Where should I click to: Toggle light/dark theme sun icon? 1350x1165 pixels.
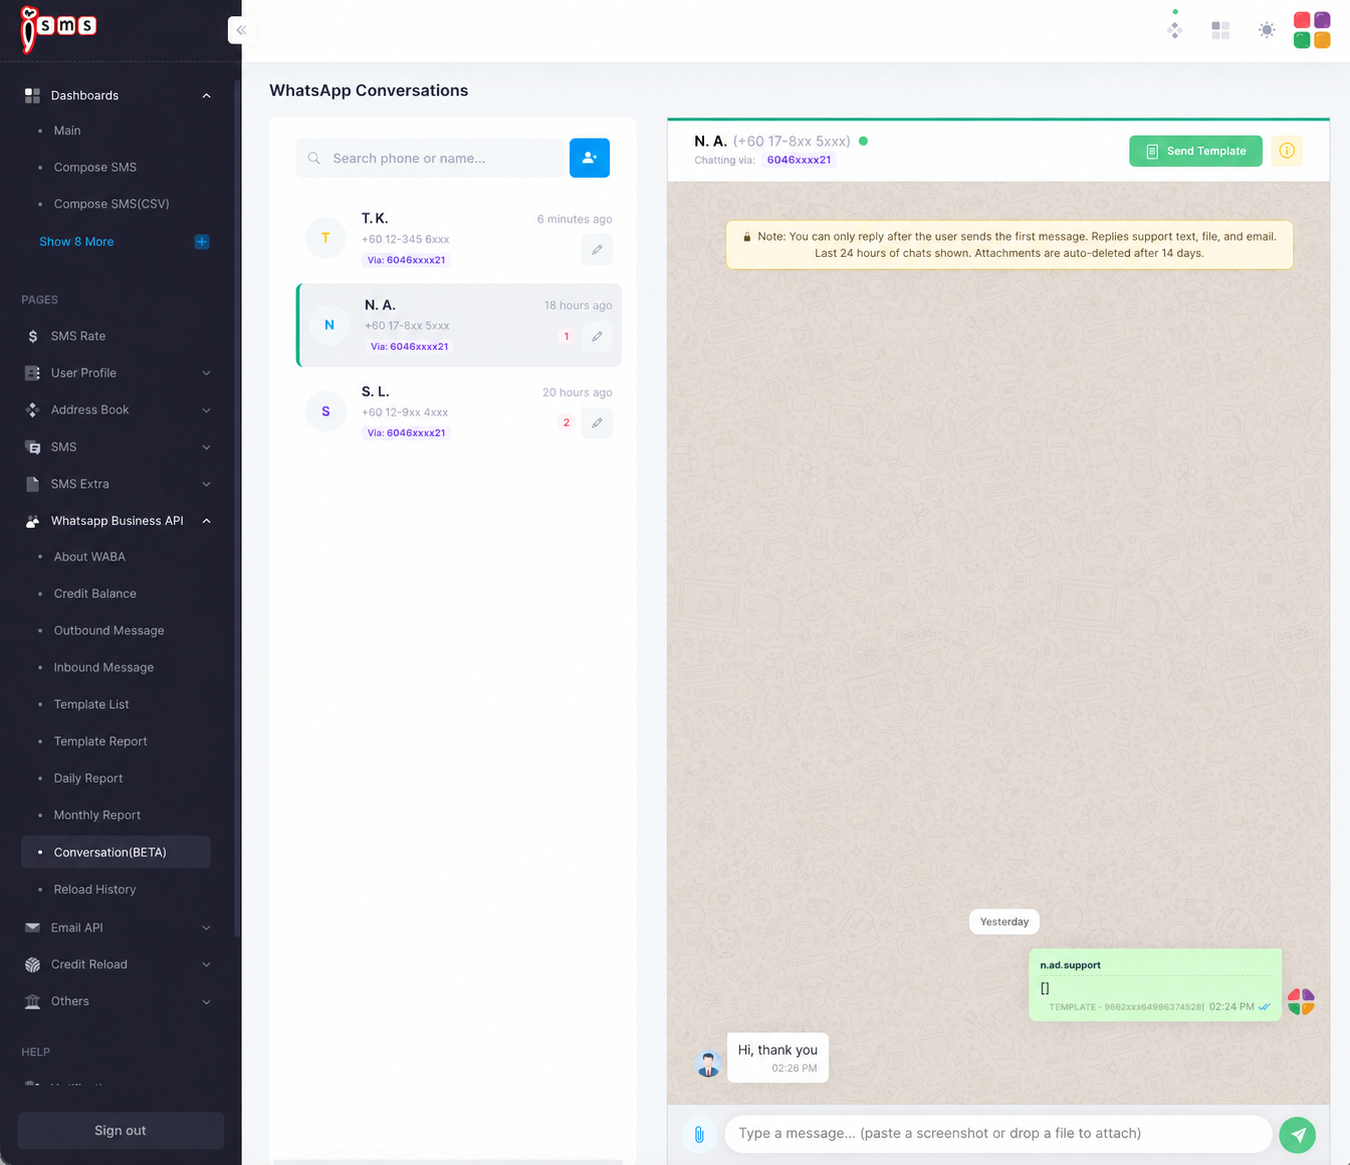tap(1266, 30)
